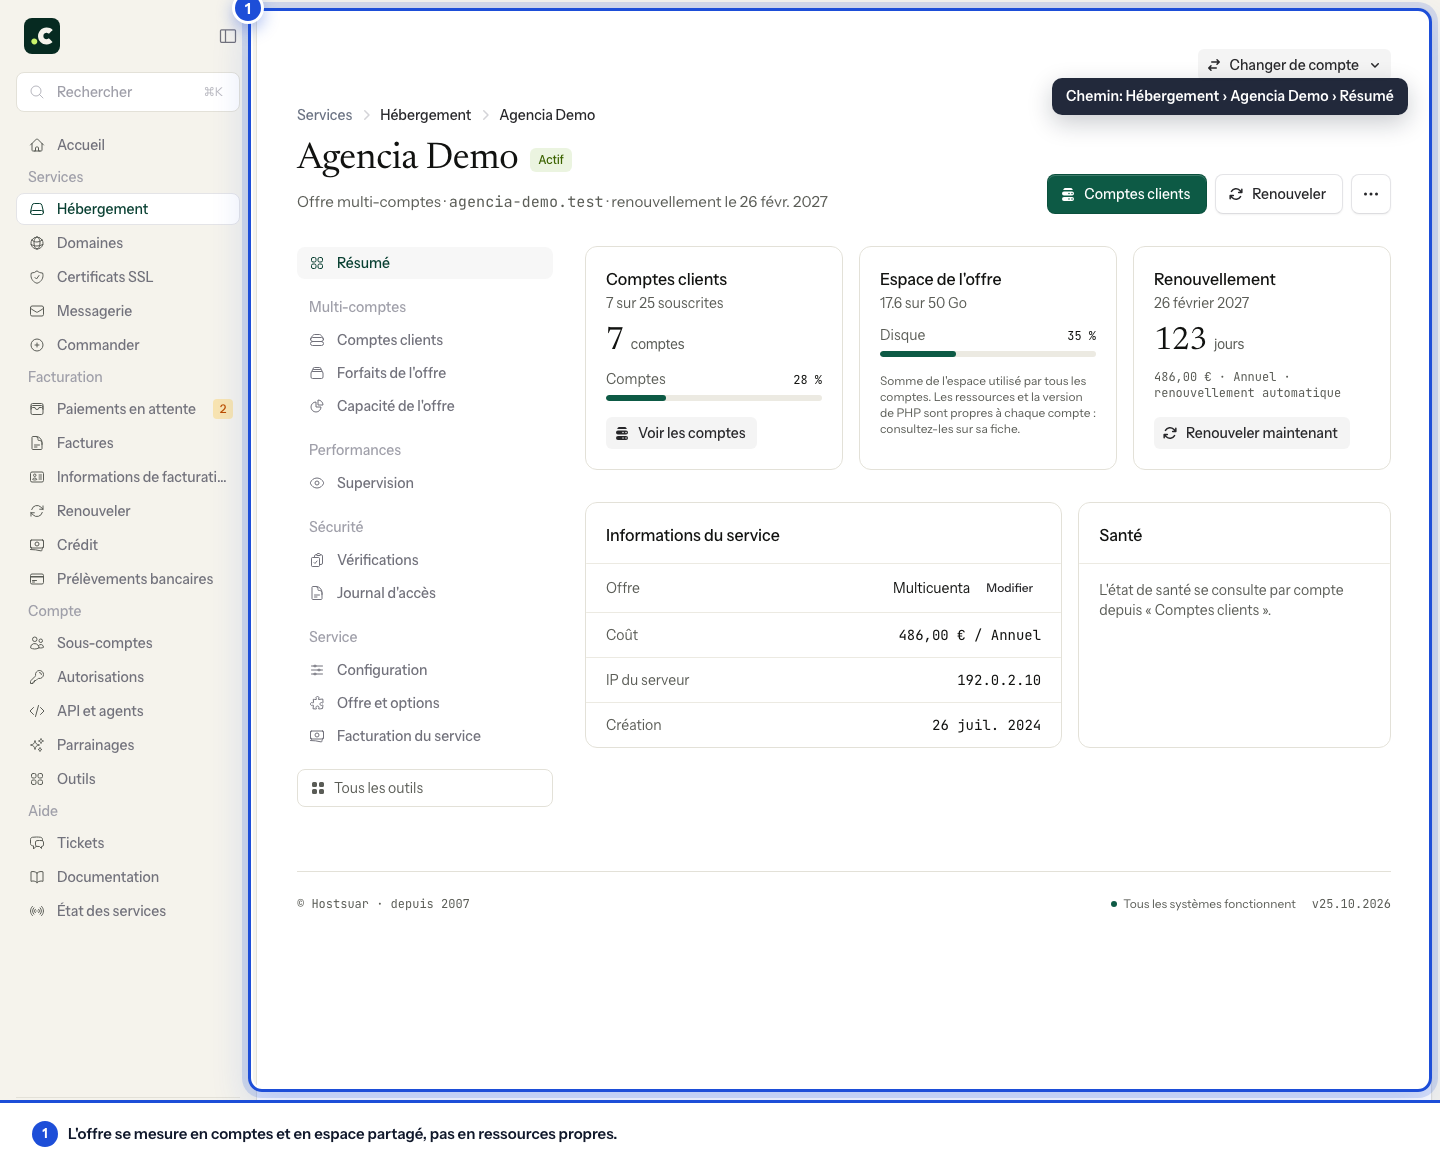Open Capacité de l'offre section
The width and height of the screenshot is (1440, 1164).
[425, 406]
